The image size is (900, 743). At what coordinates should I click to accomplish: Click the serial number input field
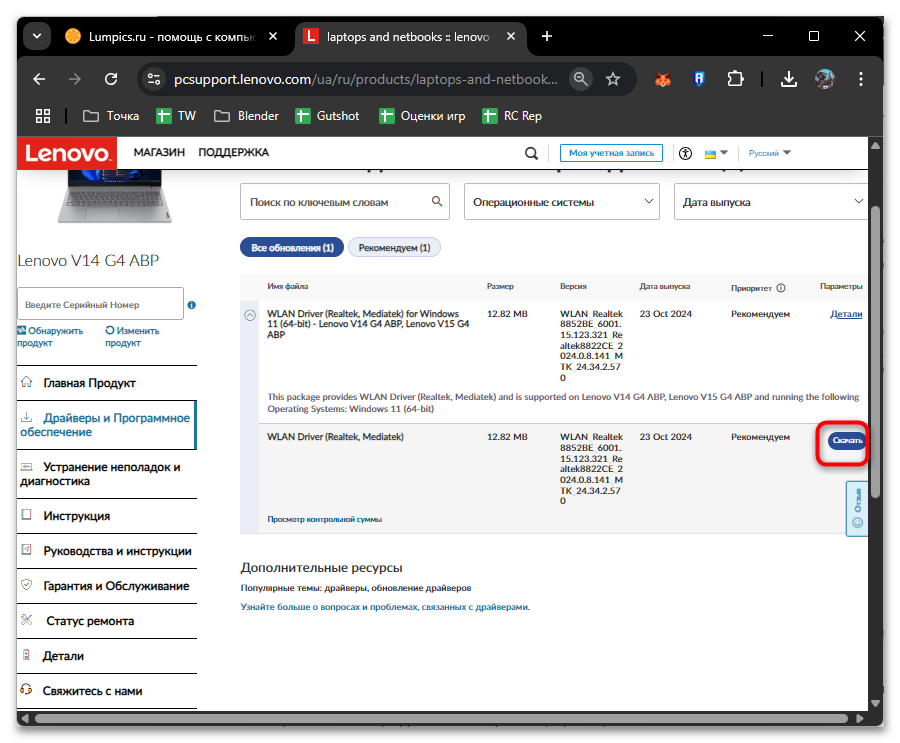pos(100,304)
